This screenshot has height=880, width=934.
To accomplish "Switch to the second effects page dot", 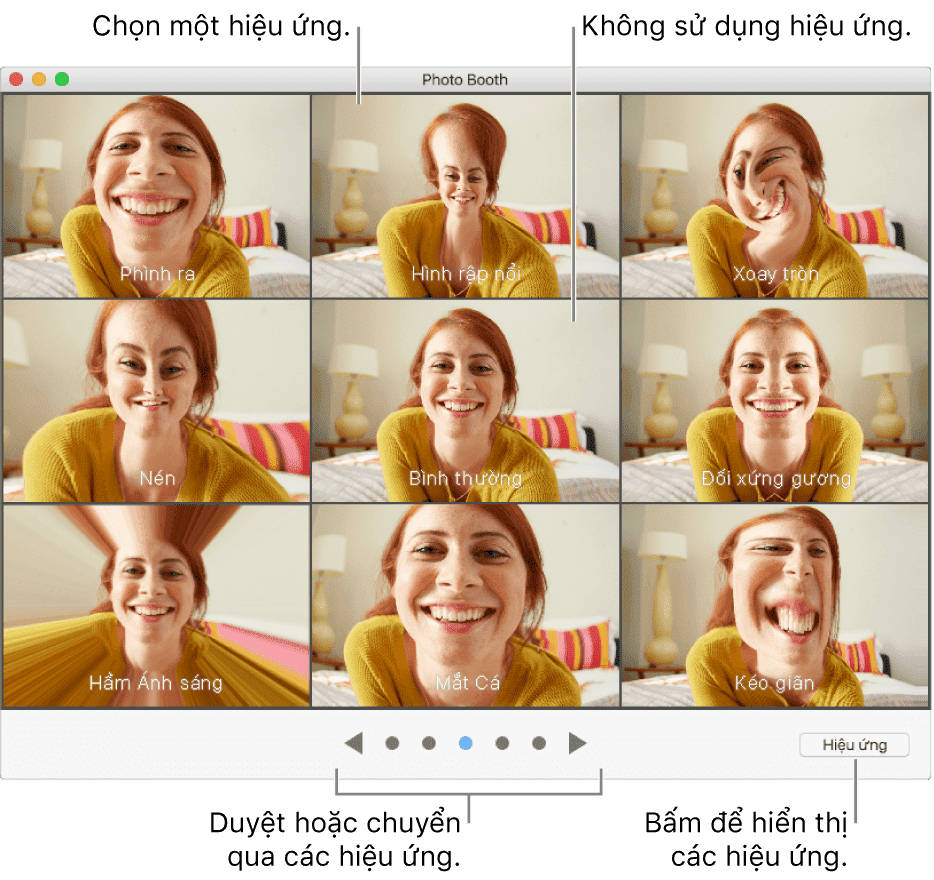I will click(429, 743).
